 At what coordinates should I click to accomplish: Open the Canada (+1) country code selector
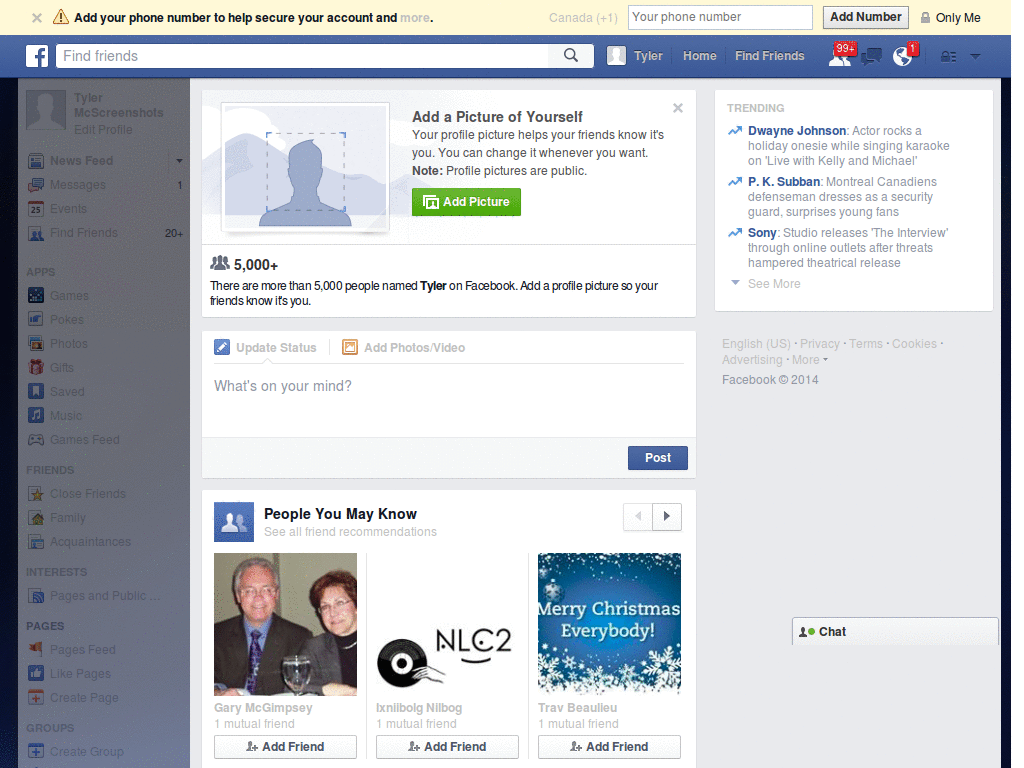tap(583, 18)
